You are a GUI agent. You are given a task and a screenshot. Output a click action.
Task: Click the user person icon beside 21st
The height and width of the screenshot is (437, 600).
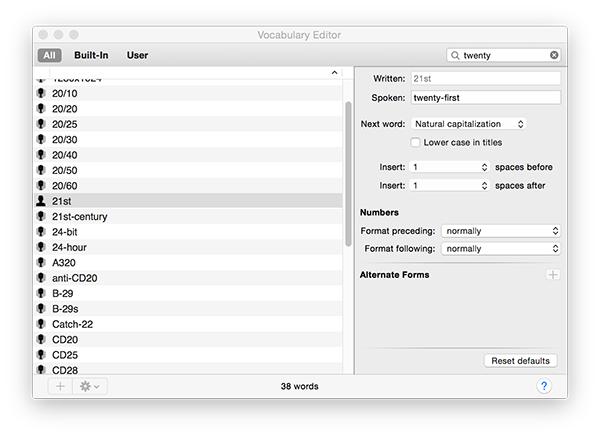(x=41, y=201)
